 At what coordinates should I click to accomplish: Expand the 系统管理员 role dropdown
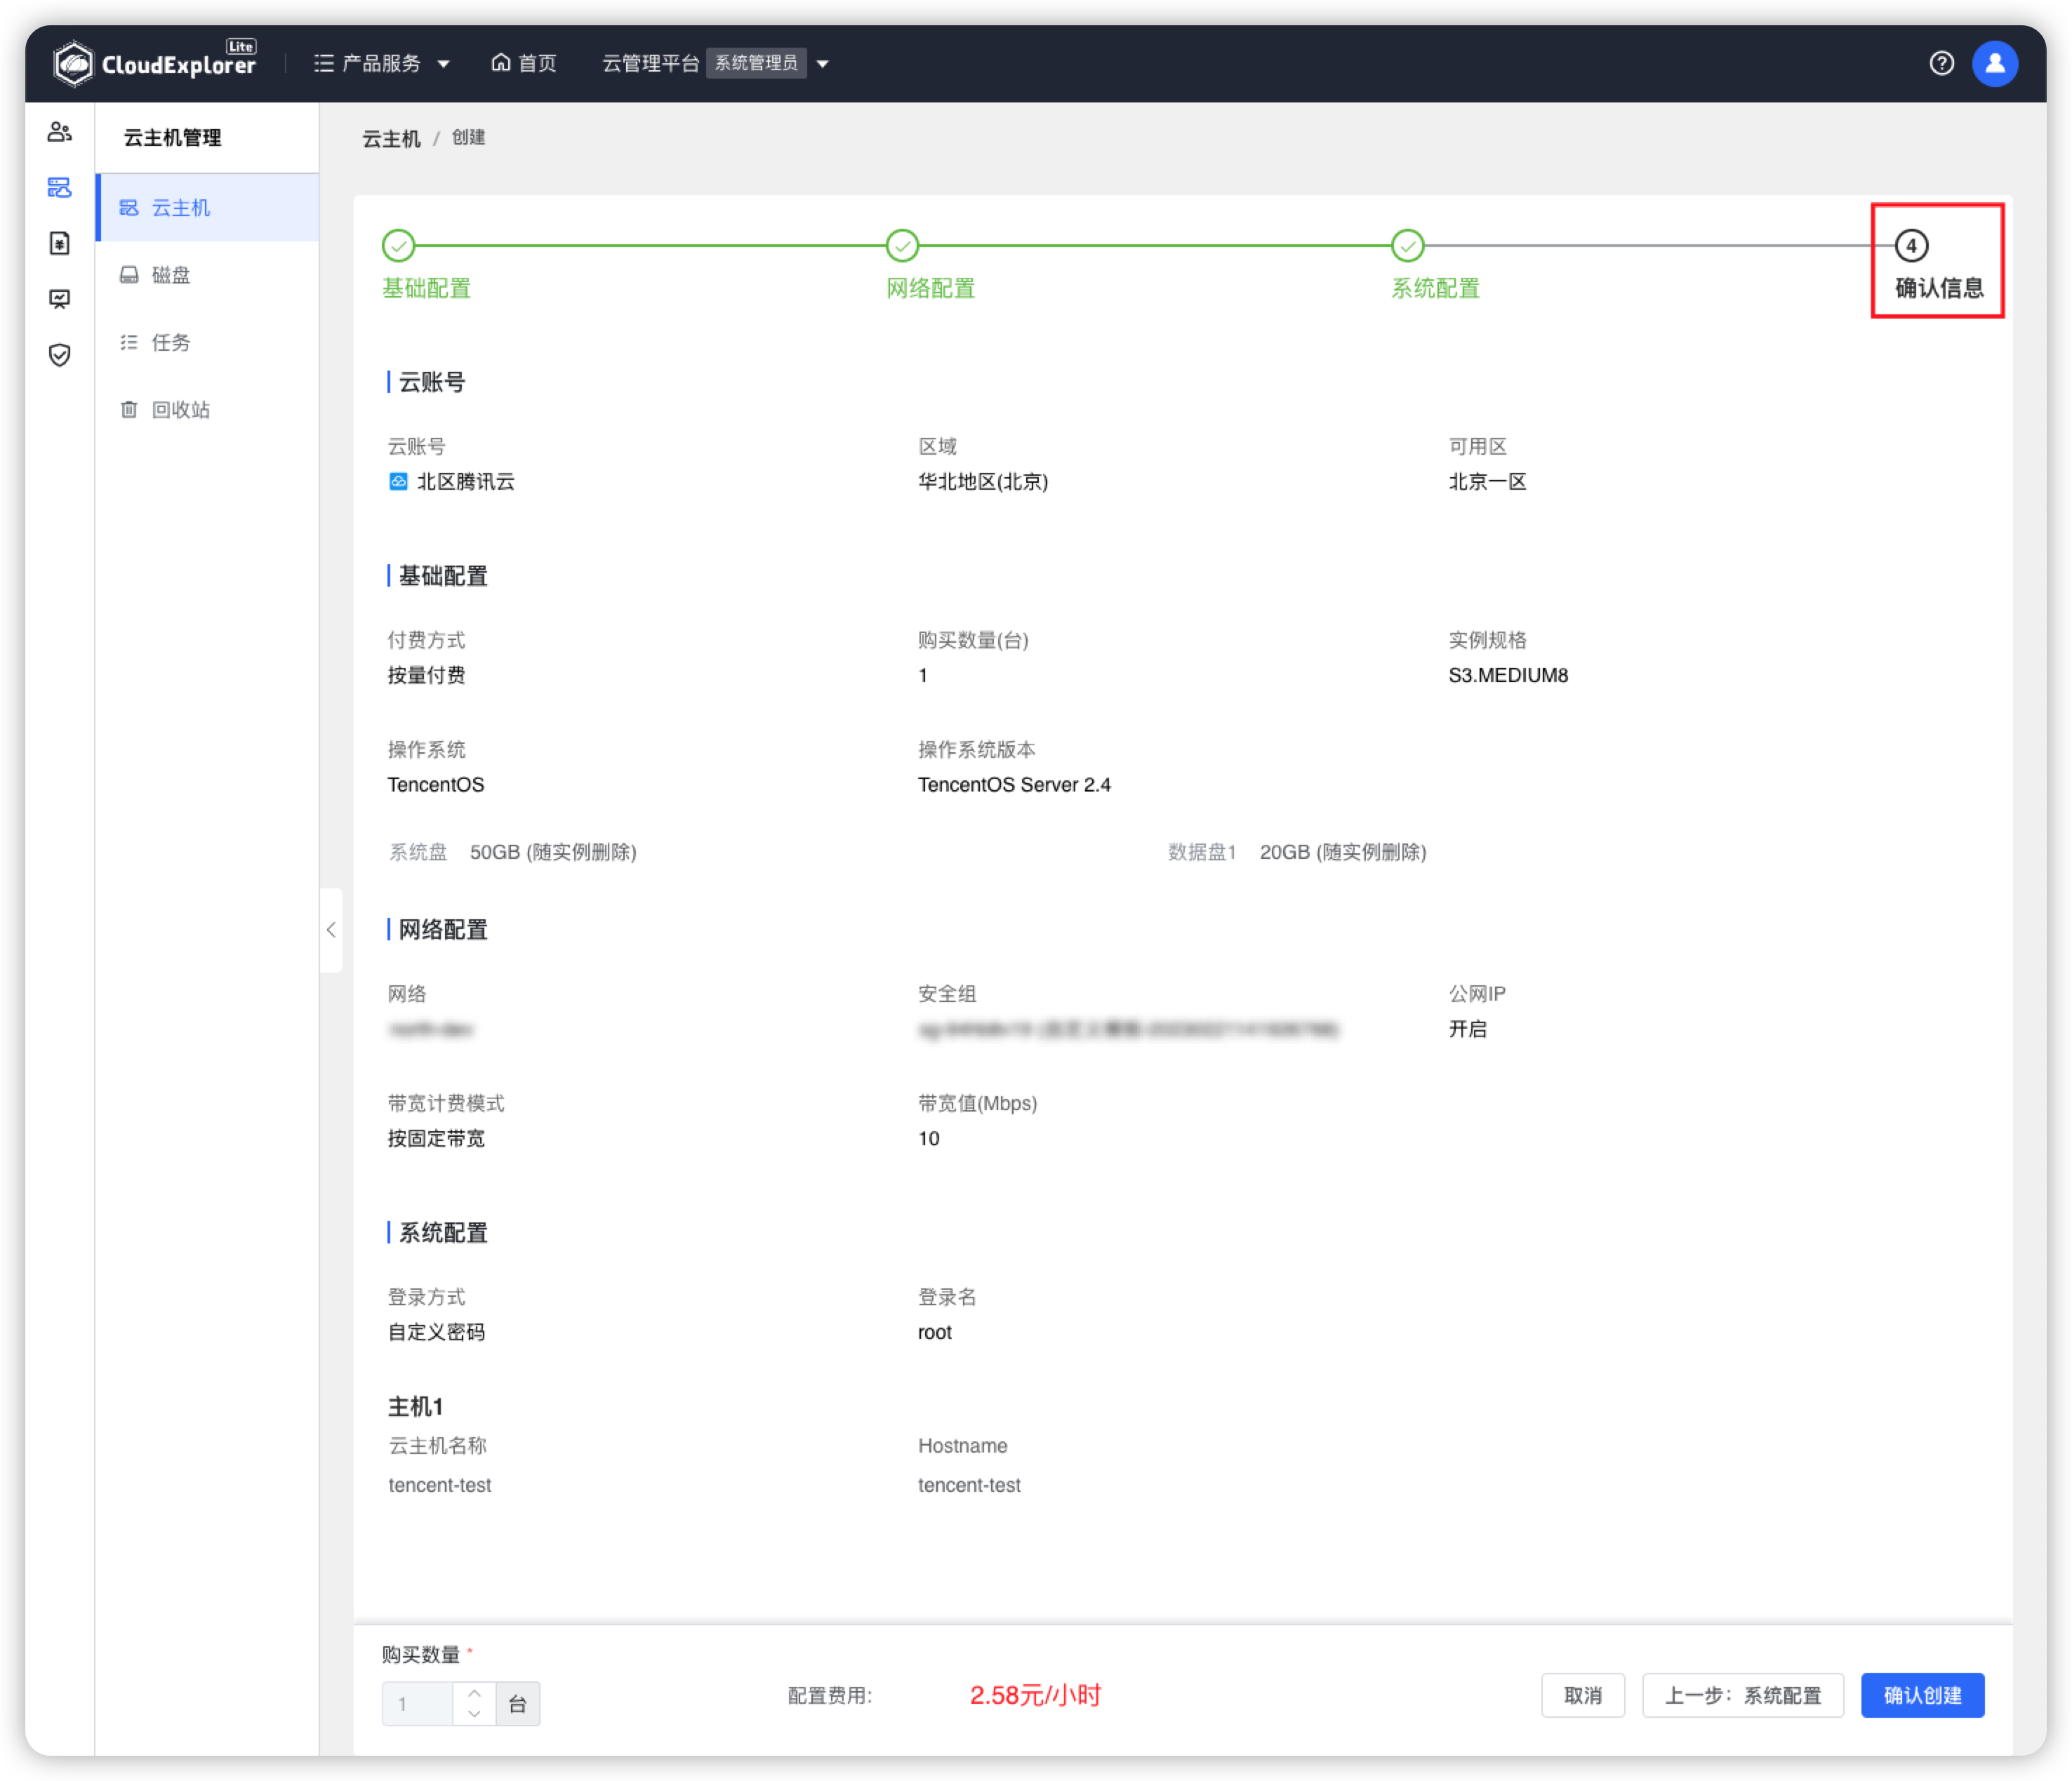tap(768, 63)
